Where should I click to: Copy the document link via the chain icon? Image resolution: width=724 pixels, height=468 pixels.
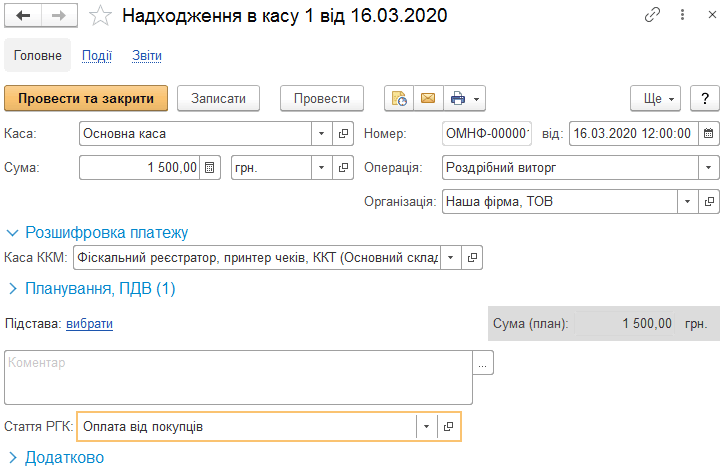click(652, 15)
